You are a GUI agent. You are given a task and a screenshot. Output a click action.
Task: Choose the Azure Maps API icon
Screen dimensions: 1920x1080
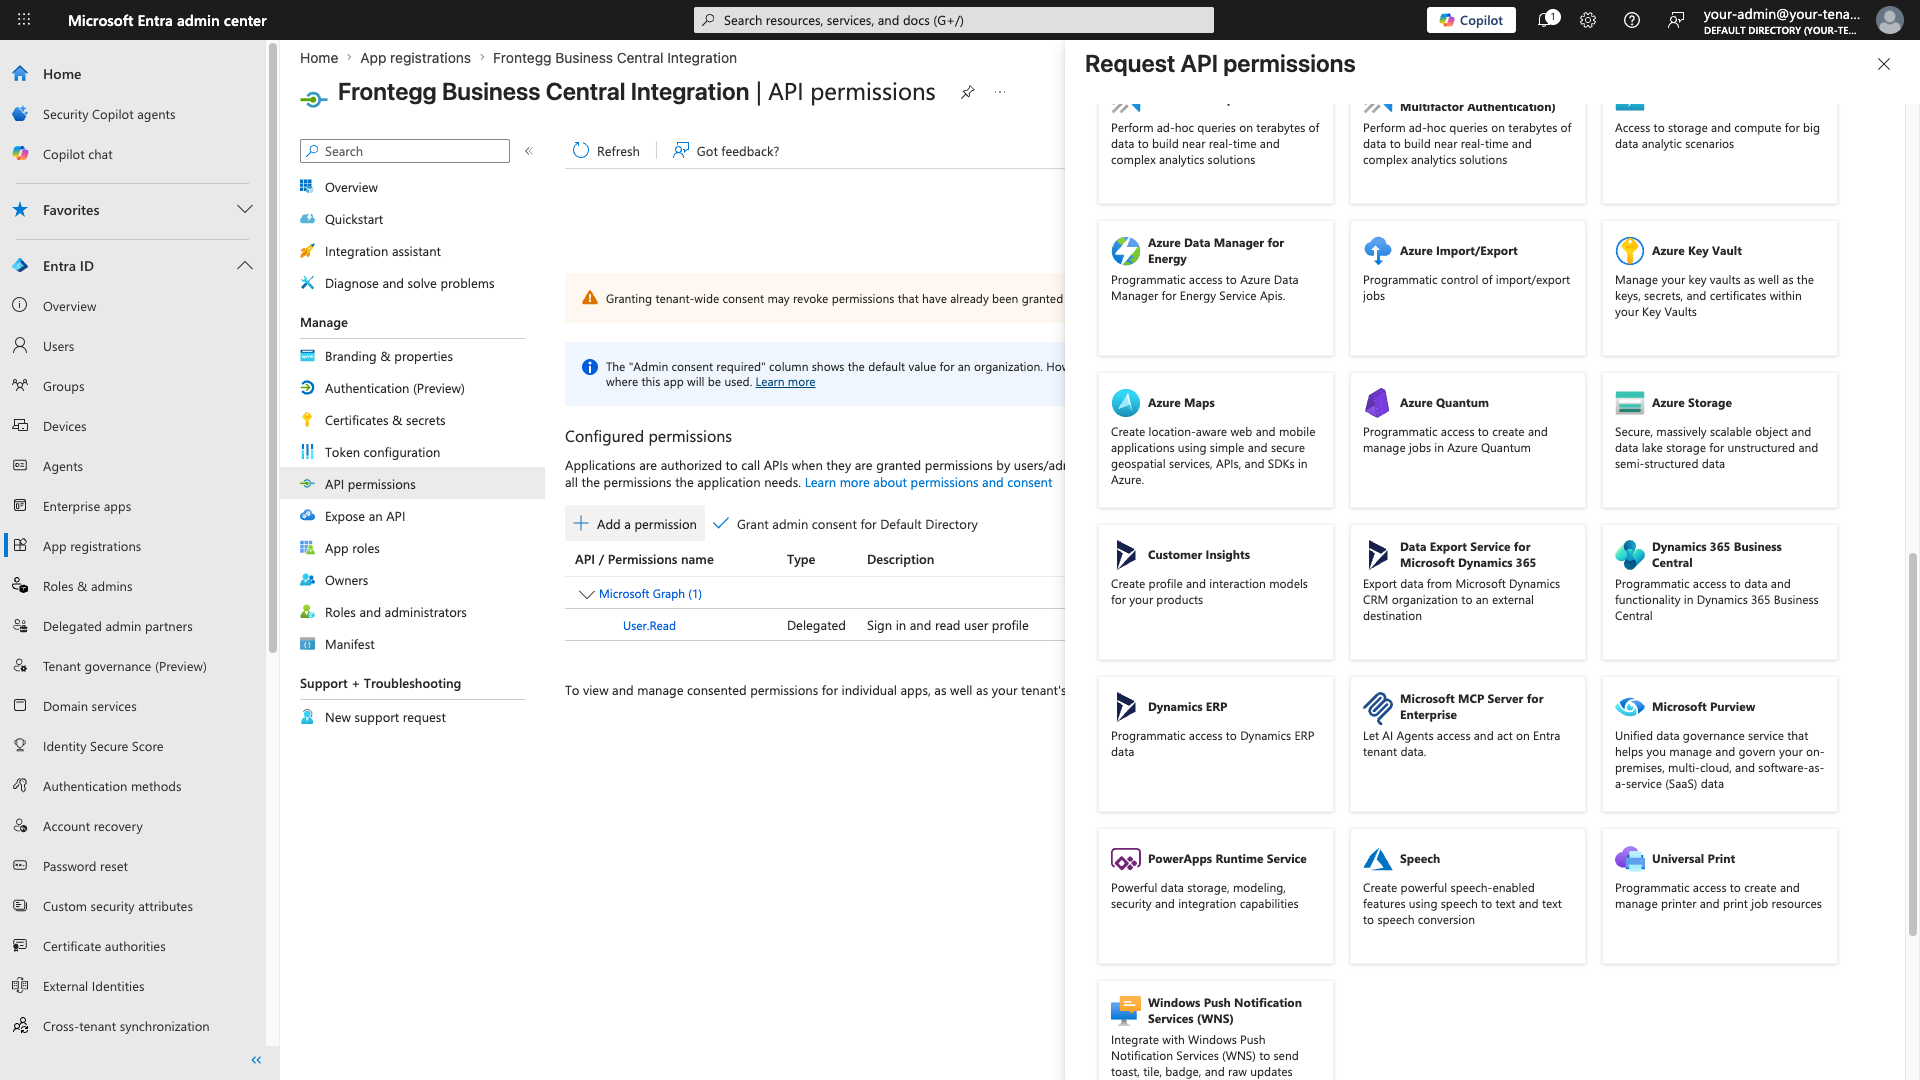click(1125, 403)
